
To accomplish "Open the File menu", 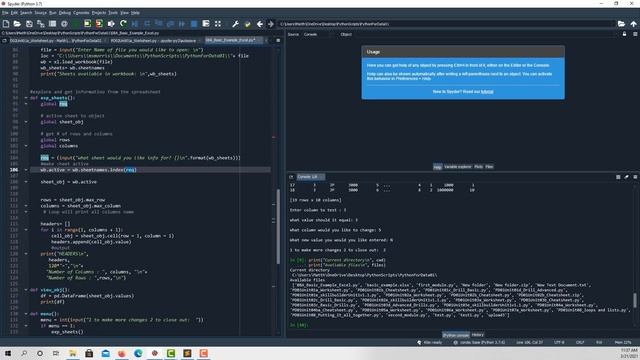I will [5, 13].
